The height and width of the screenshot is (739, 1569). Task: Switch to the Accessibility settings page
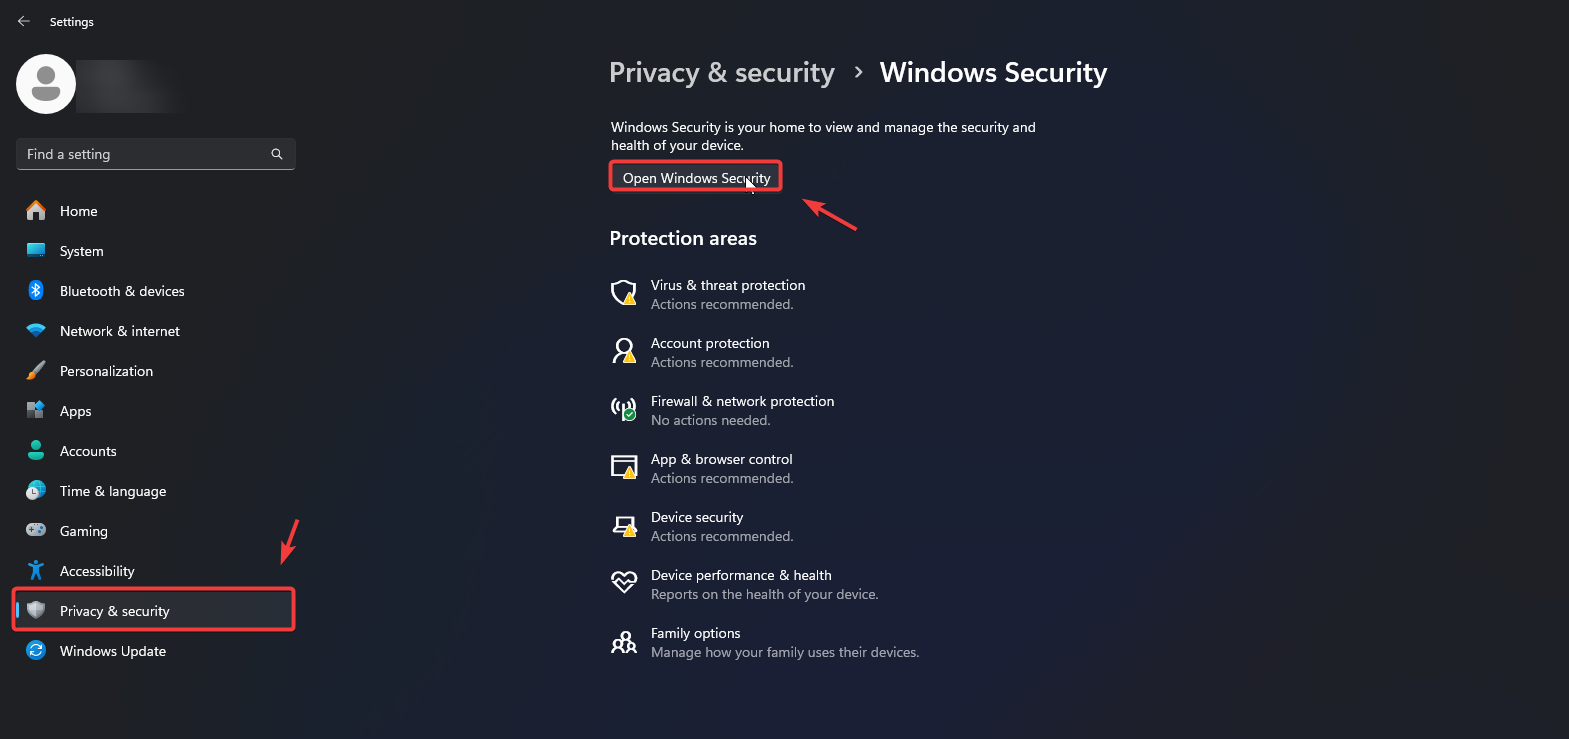pos(97,571)
